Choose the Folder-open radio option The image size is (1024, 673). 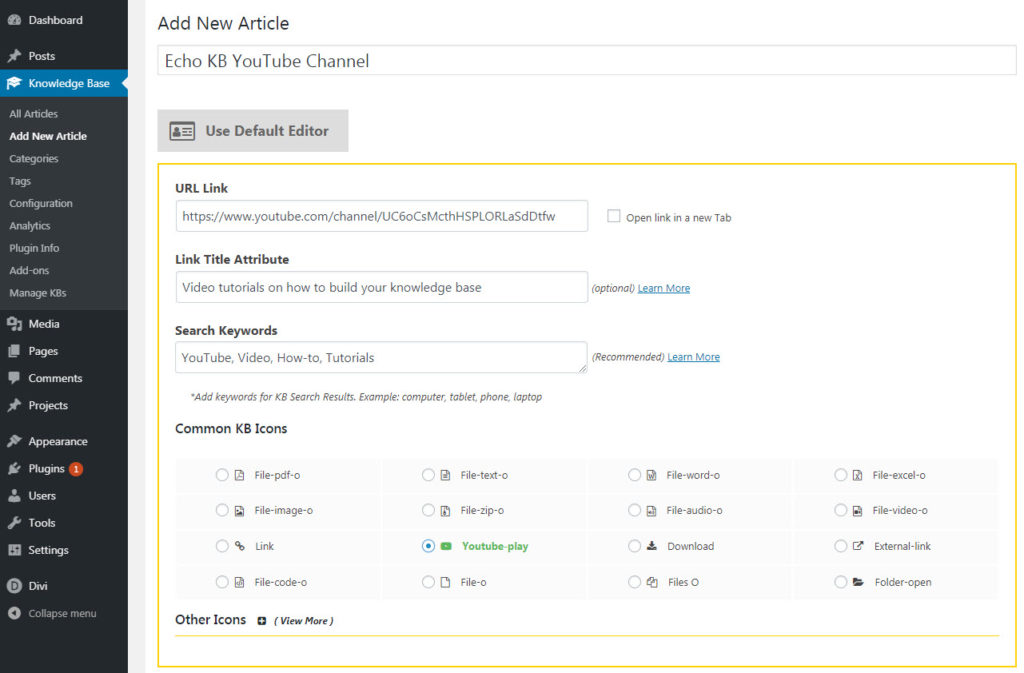840,582
